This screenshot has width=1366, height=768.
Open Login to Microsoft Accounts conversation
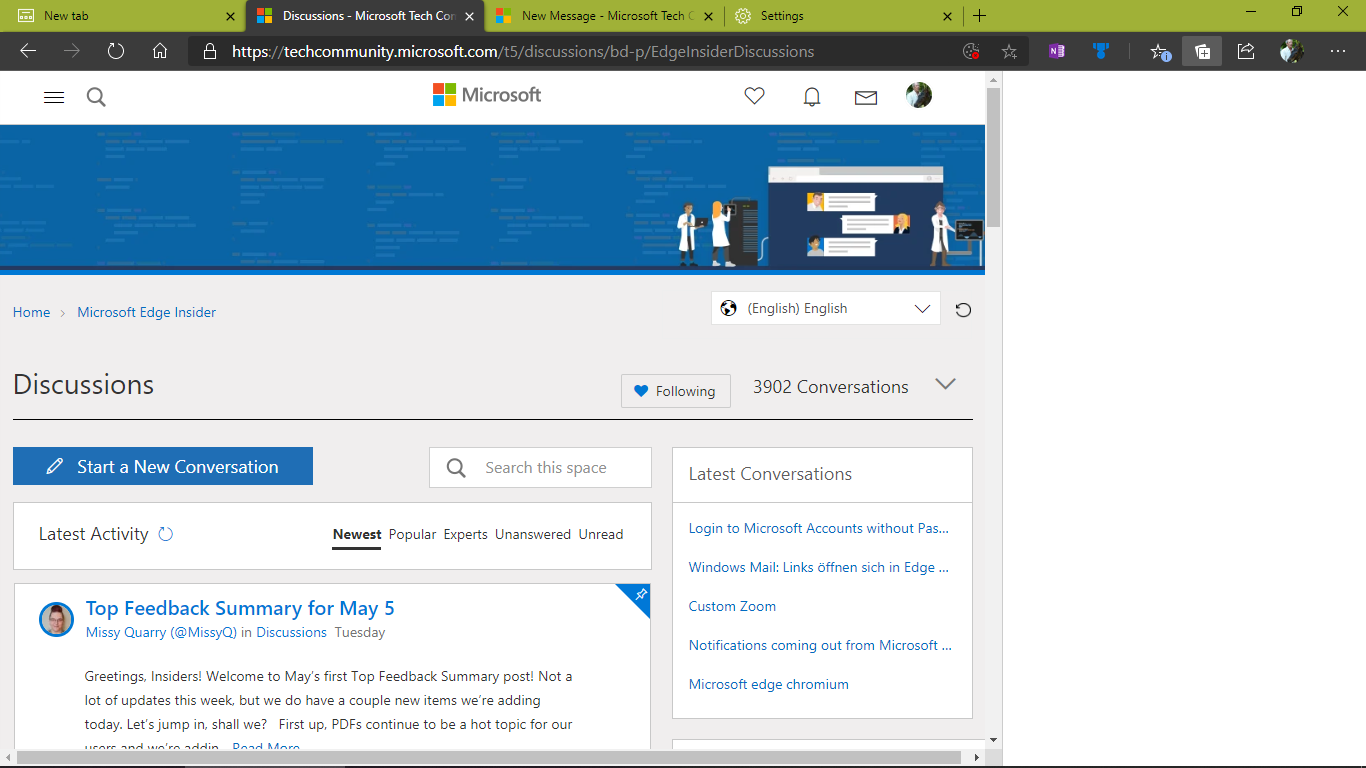[x=819, y=528]
